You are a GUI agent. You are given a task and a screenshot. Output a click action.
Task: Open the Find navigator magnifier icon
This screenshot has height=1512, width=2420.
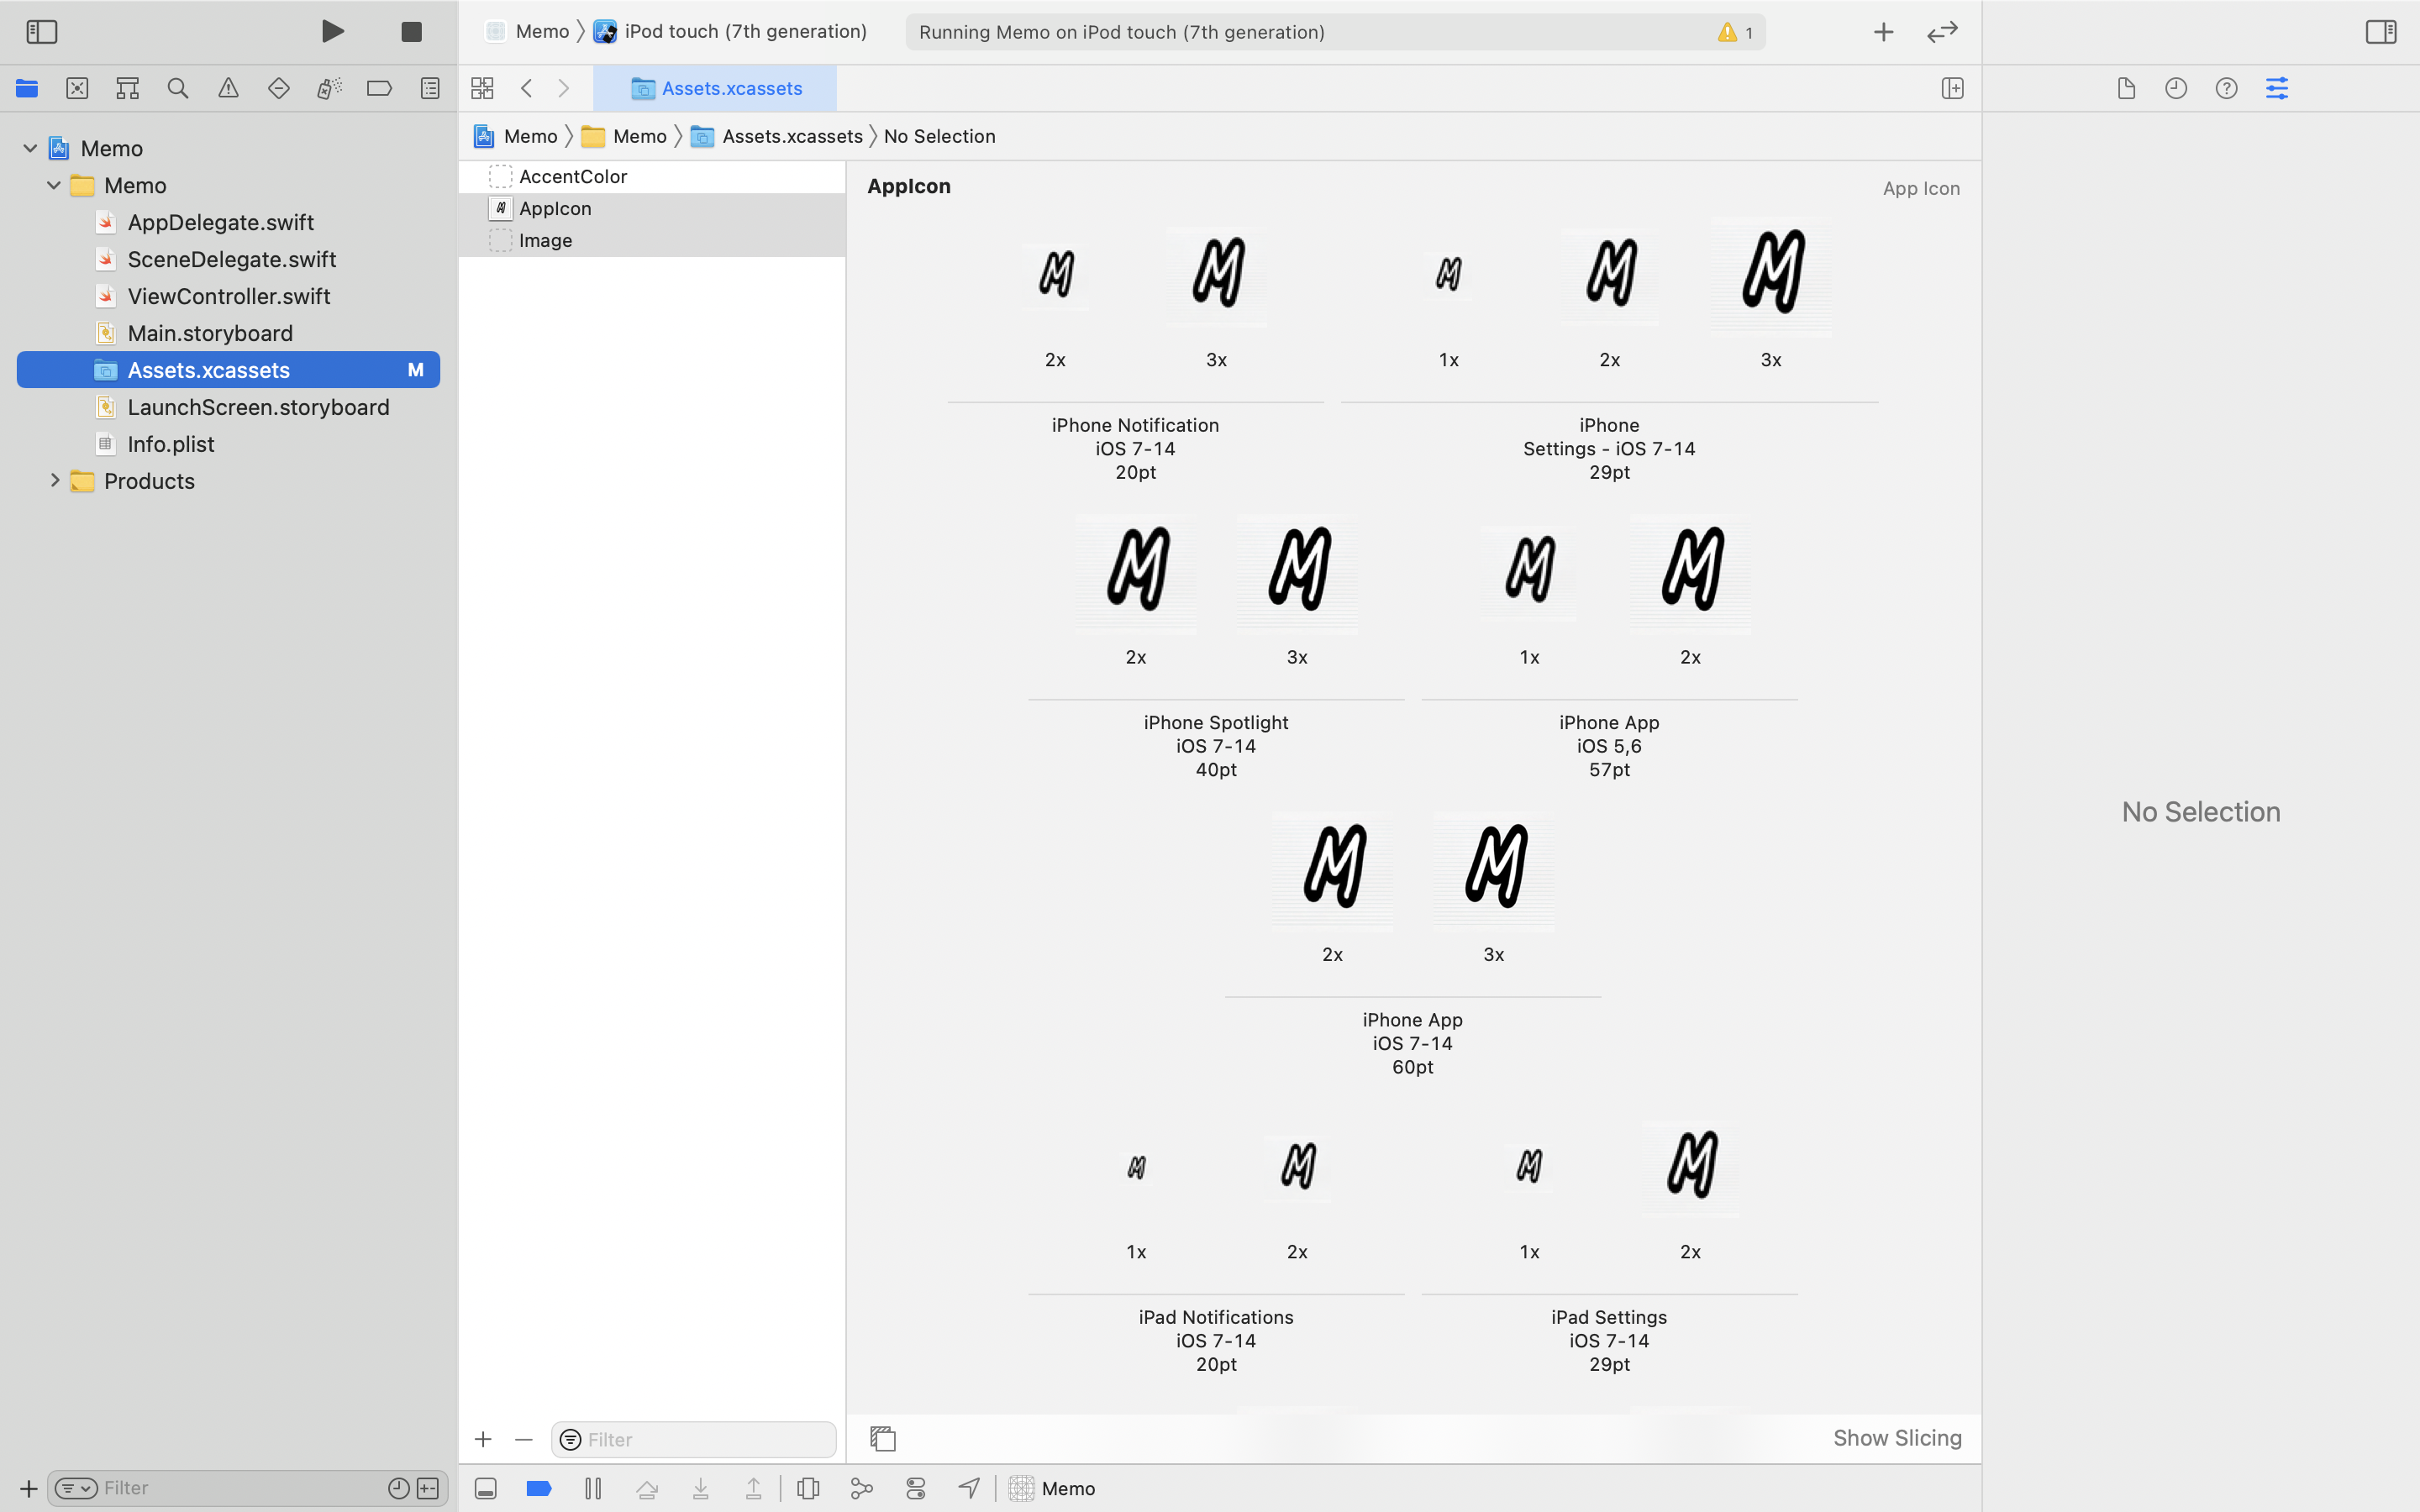tap(178, 88)
